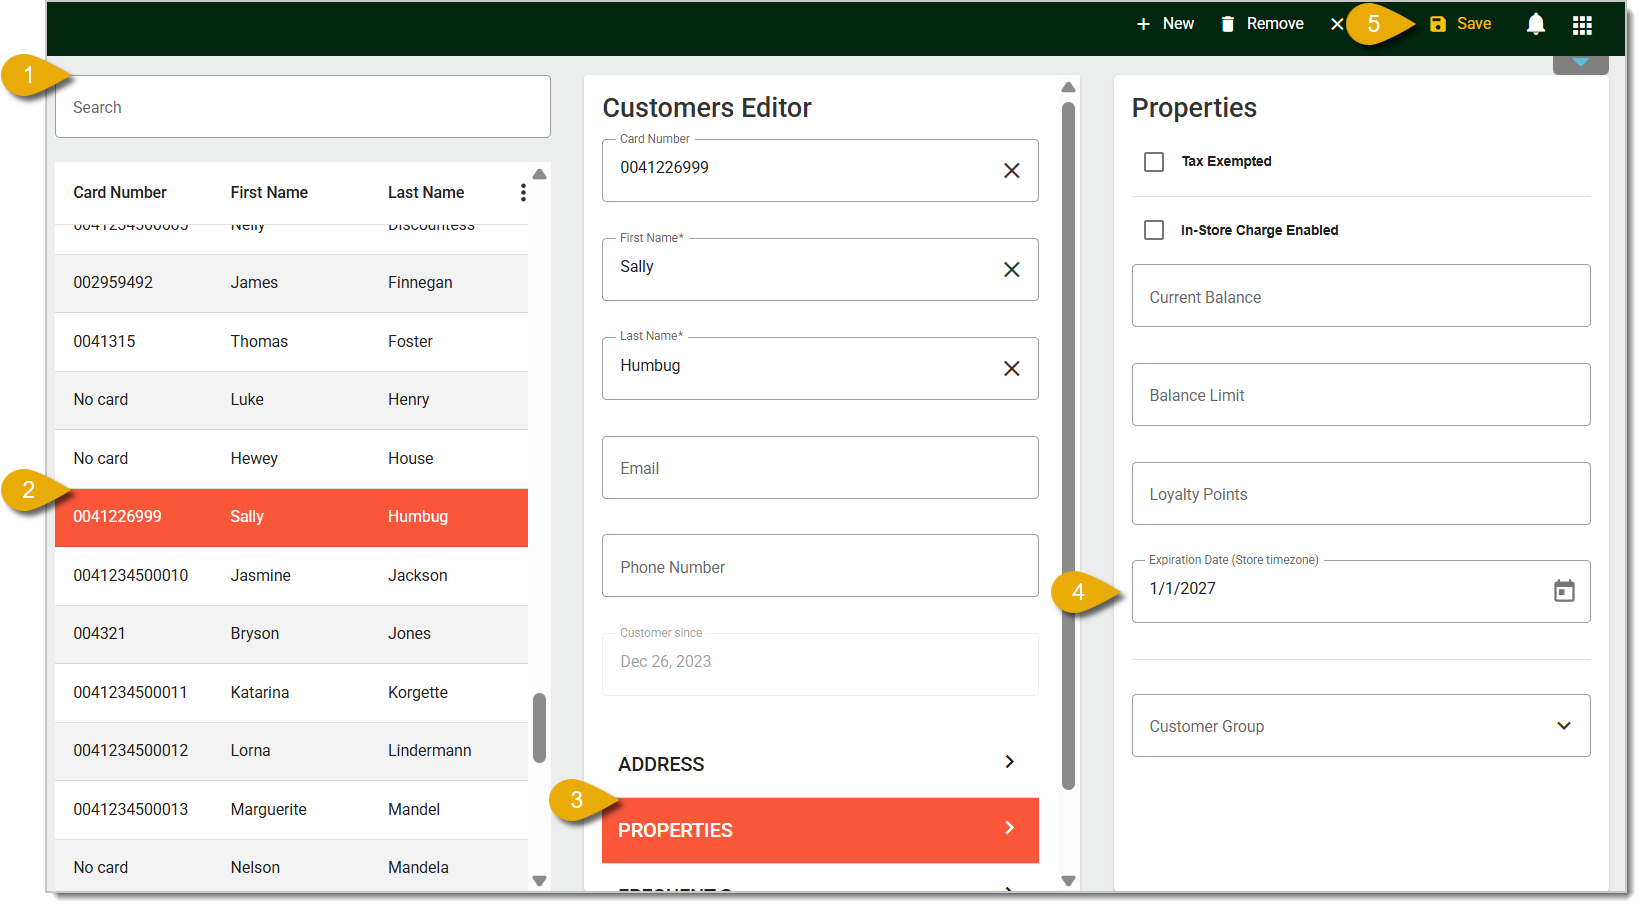Select the Marguerite Mandel row
The width and height of the screenshot is (1642, 908).
291,810
